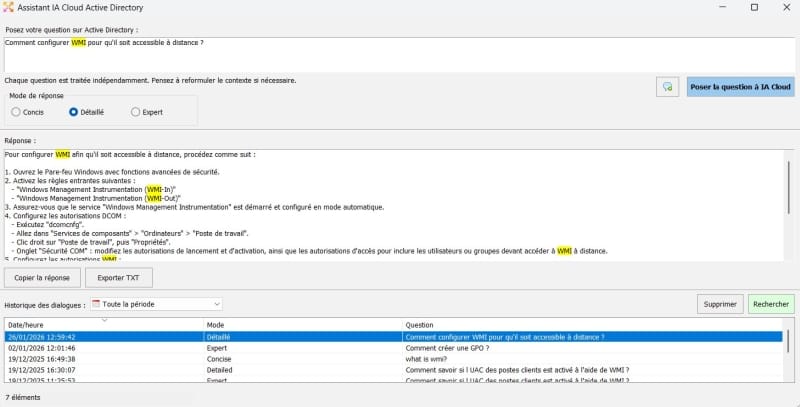
Task: Select the Détaillé response mode
Action: coord(74,112)
